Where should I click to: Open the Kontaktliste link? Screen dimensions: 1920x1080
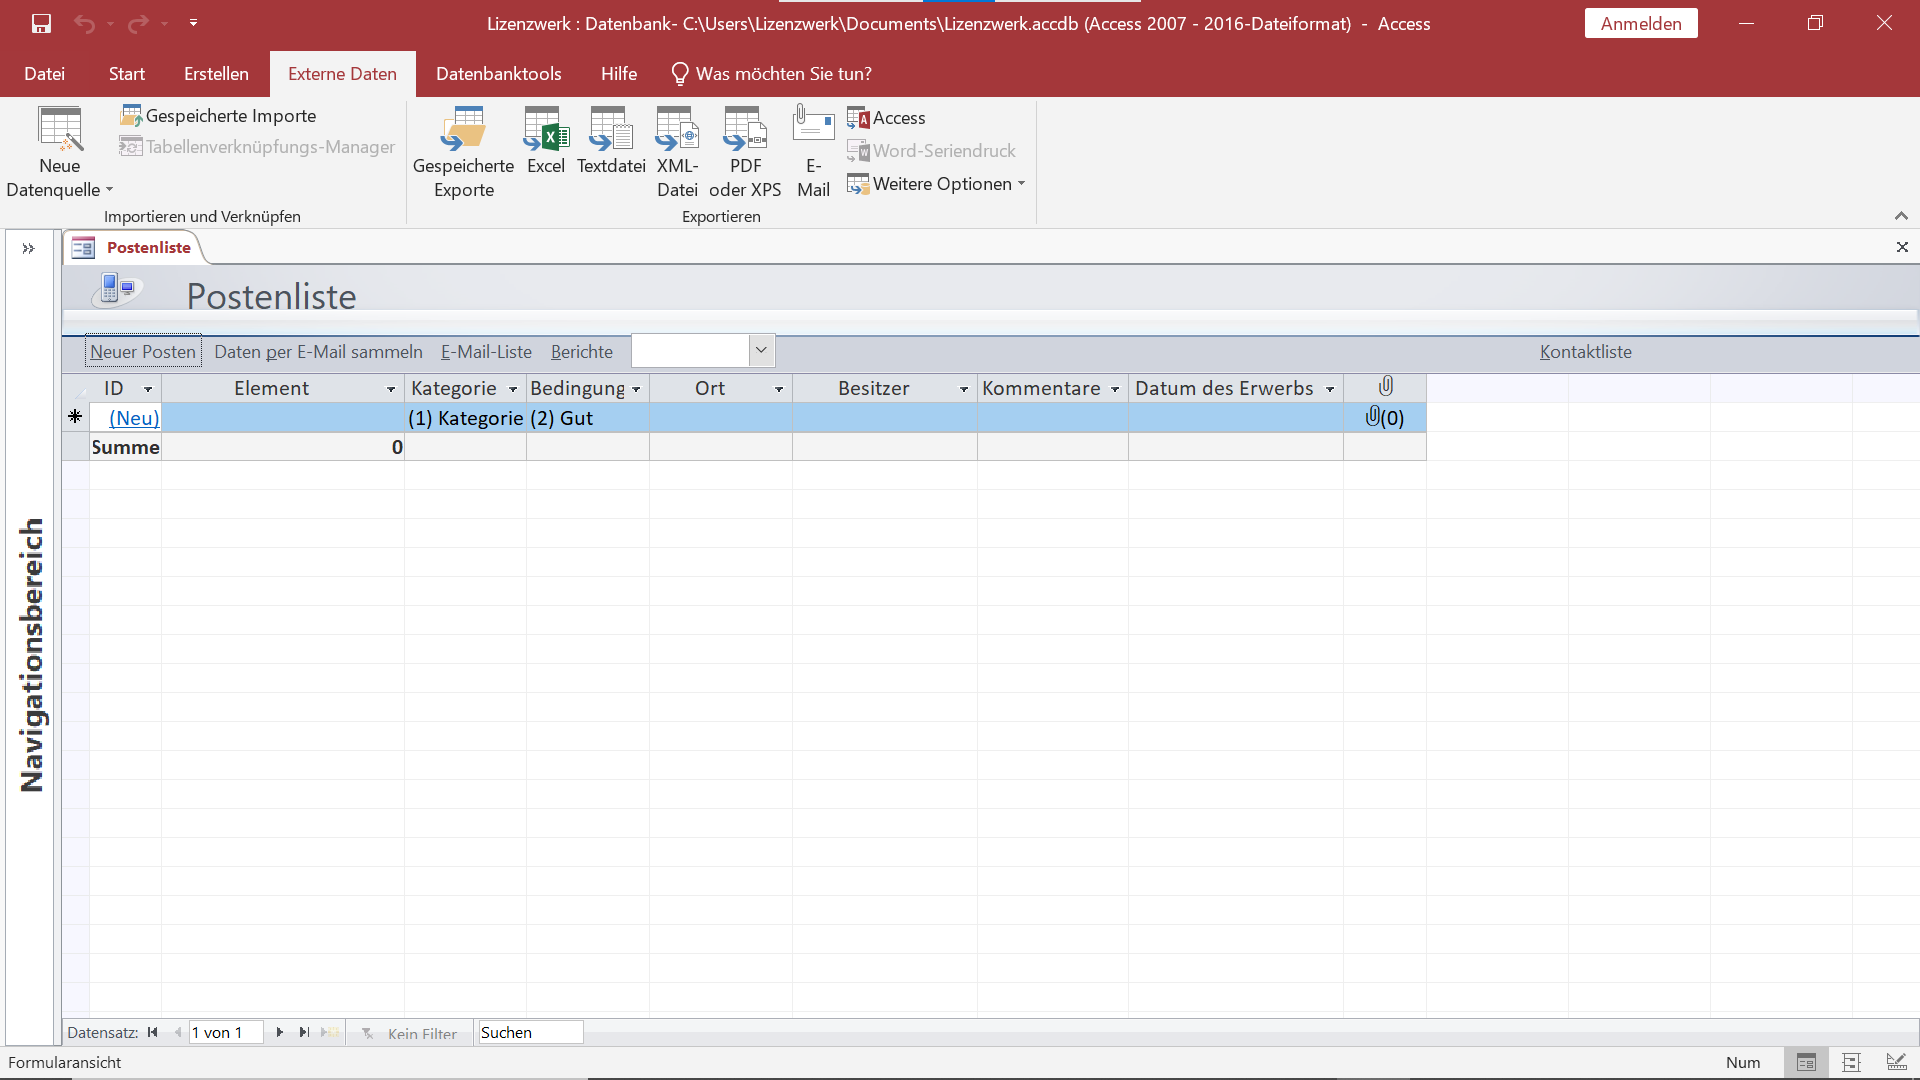pyautogui.click(x=1585, y=352)
